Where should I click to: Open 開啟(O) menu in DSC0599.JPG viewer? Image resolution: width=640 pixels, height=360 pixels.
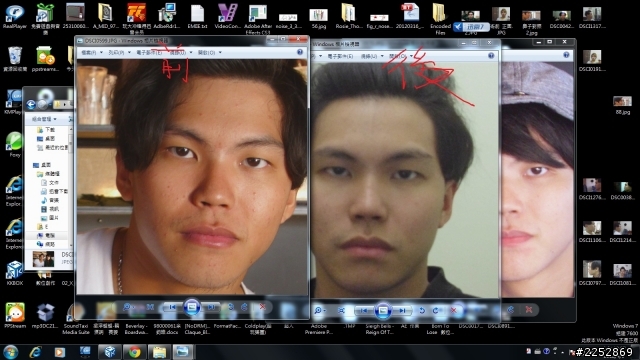[207, 53]
